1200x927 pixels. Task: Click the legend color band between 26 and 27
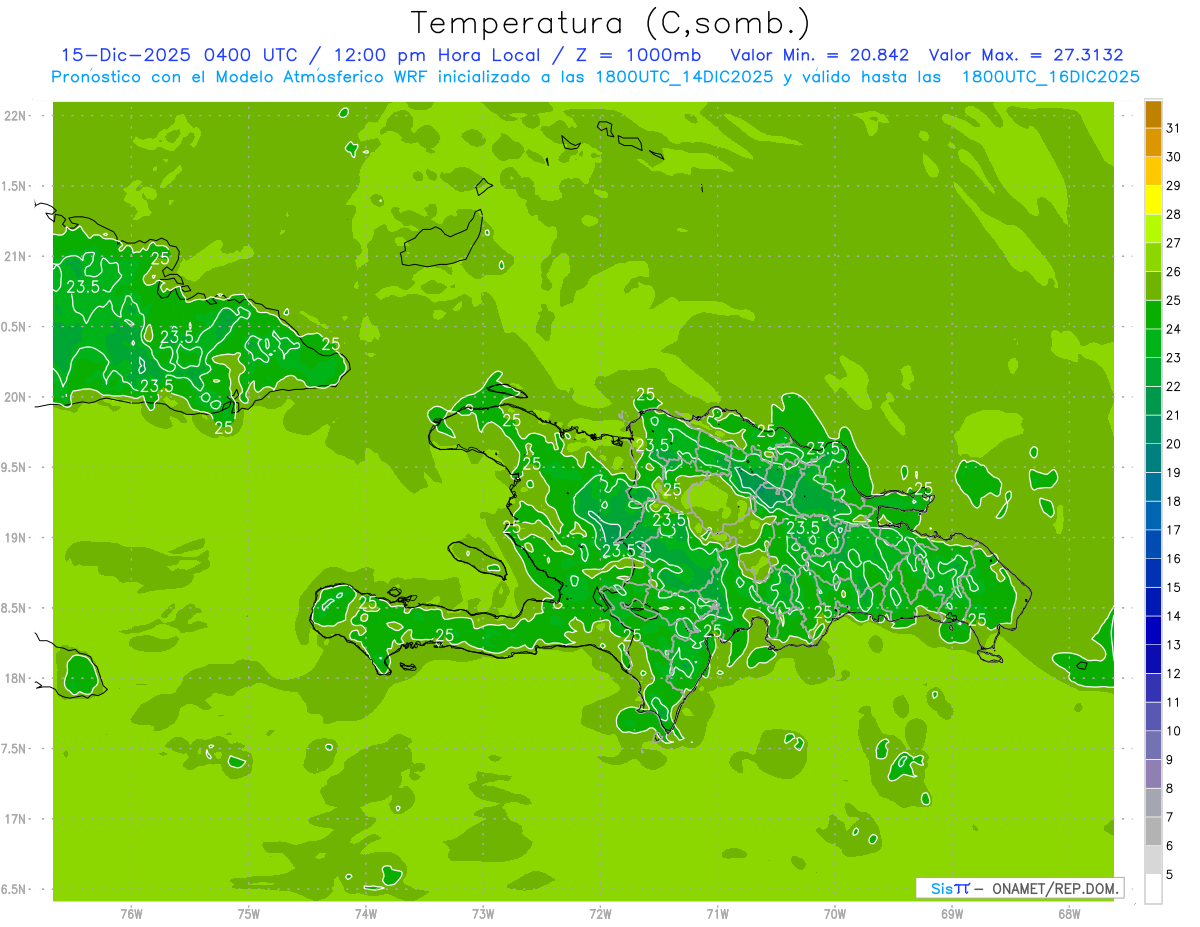pos(1153,257)
